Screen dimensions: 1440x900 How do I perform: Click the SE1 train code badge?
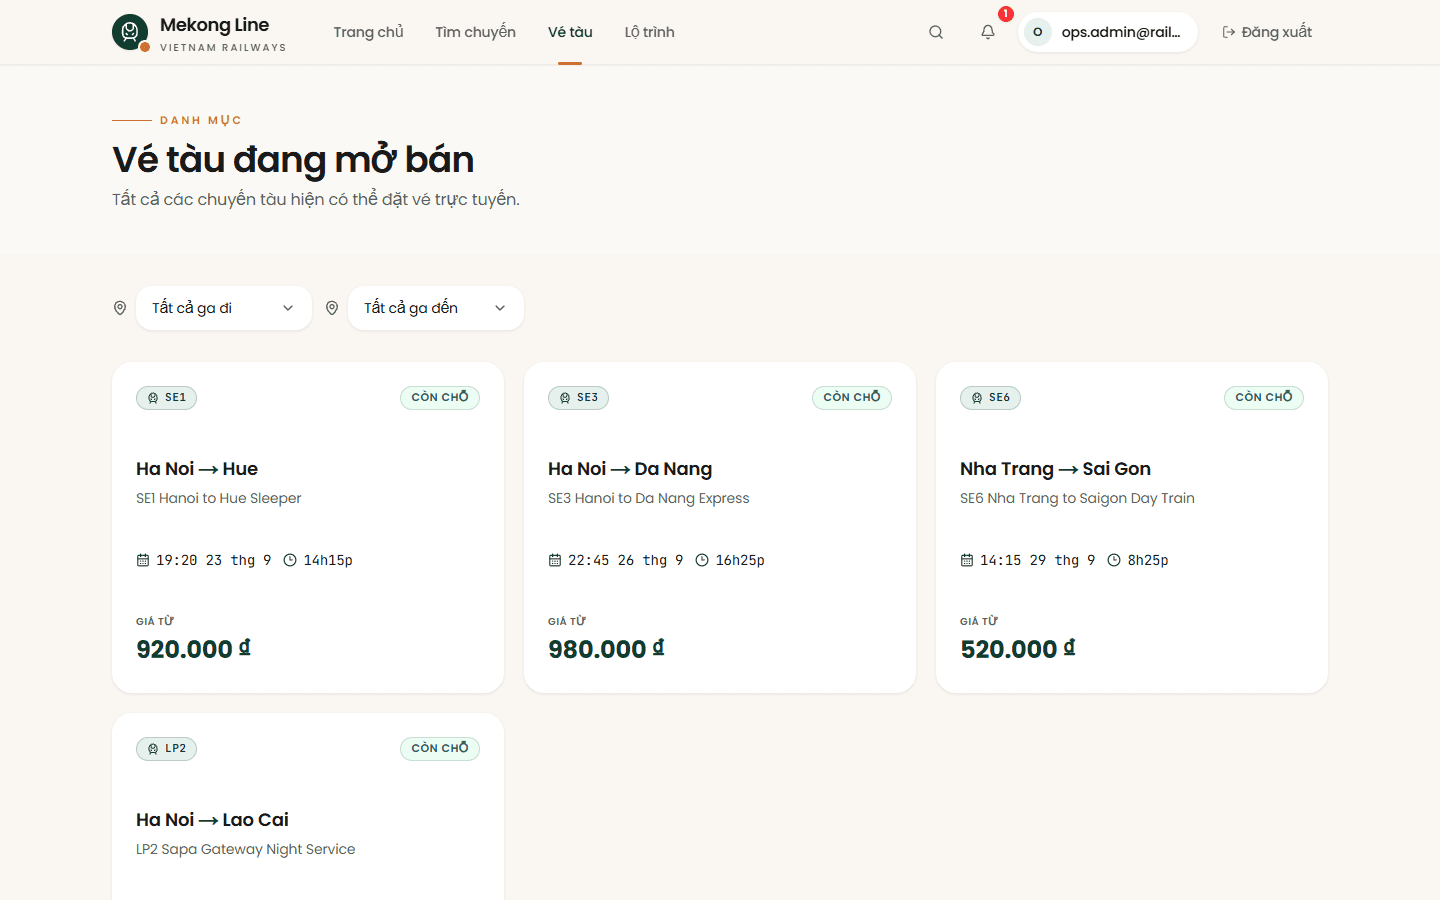[x=166, y=397]
